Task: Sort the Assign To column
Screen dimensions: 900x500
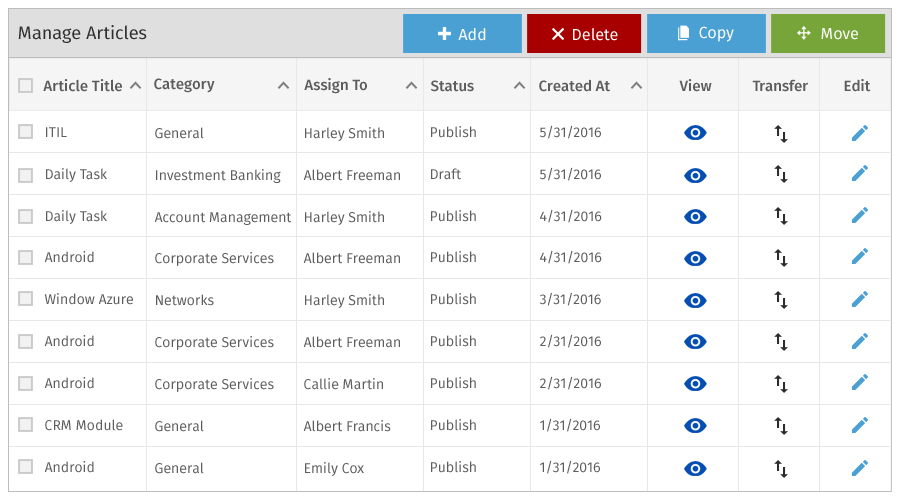Action: [x=411, y=86]
